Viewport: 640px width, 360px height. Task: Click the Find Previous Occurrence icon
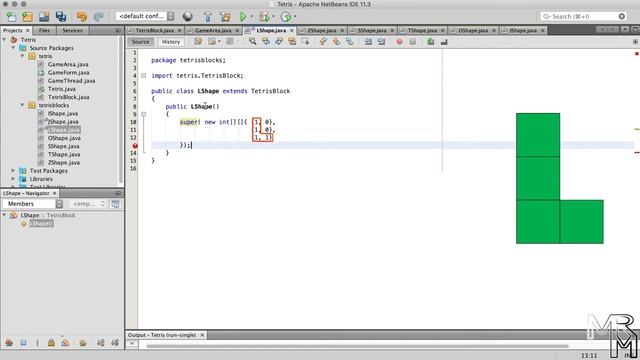pyautogui.click(x=266, y=42)
